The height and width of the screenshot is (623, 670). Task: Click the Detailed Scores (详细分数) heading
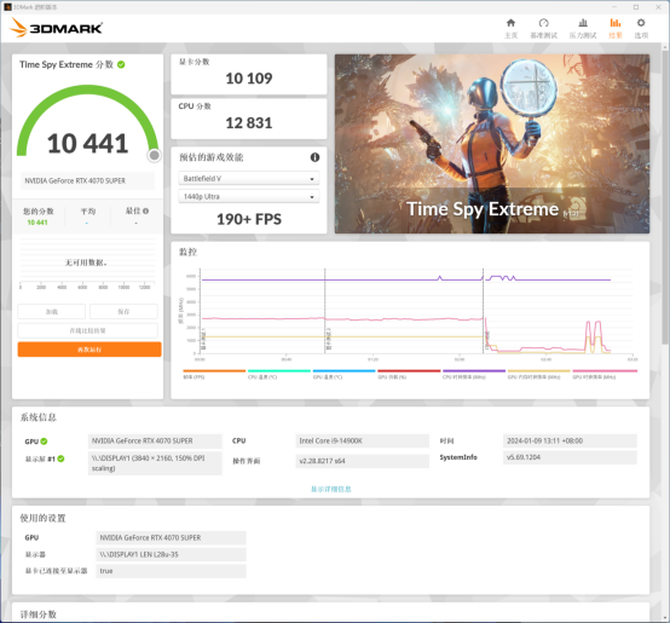(x=38, y=614)
